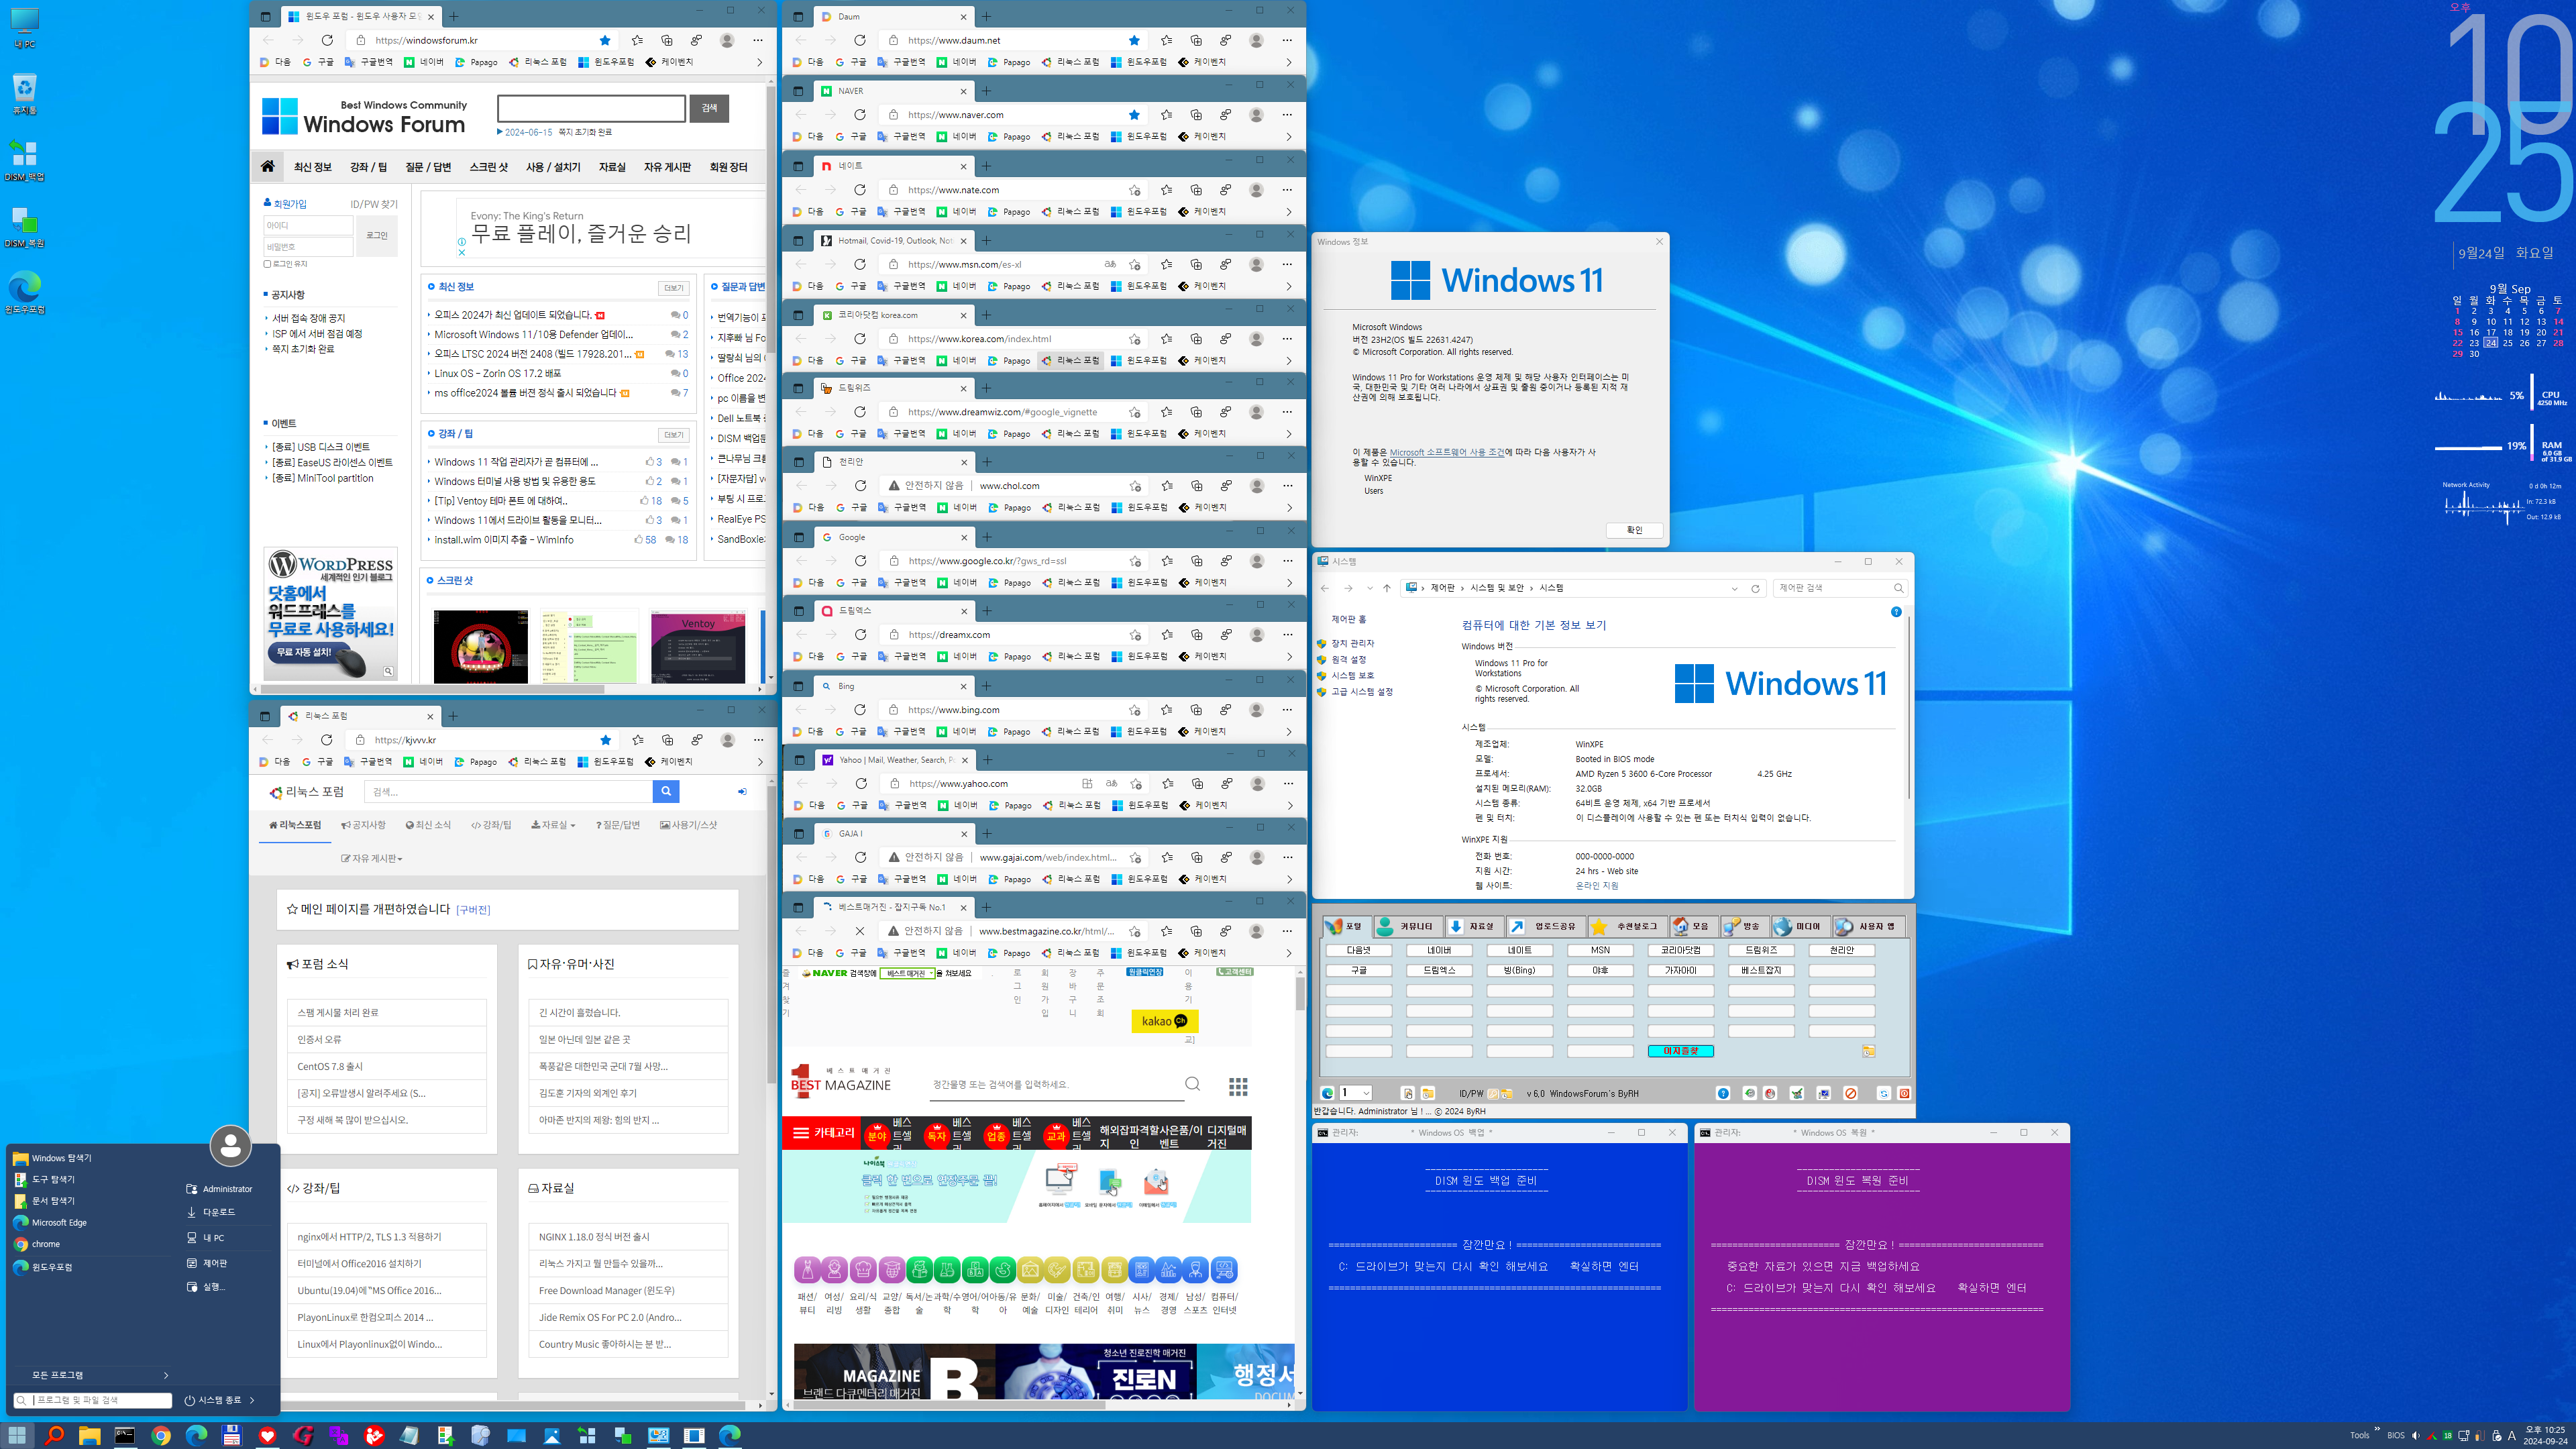The image size is (2576, 1449).
Task: Expand recent locations chevron in System window nav
Action: [1369, 588]
